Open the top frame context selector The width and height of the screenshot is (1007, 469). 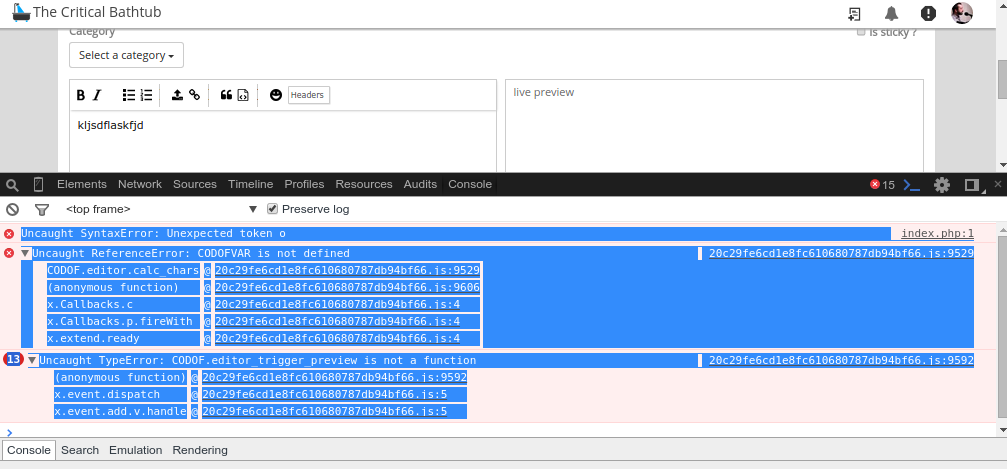pos(161,209)
